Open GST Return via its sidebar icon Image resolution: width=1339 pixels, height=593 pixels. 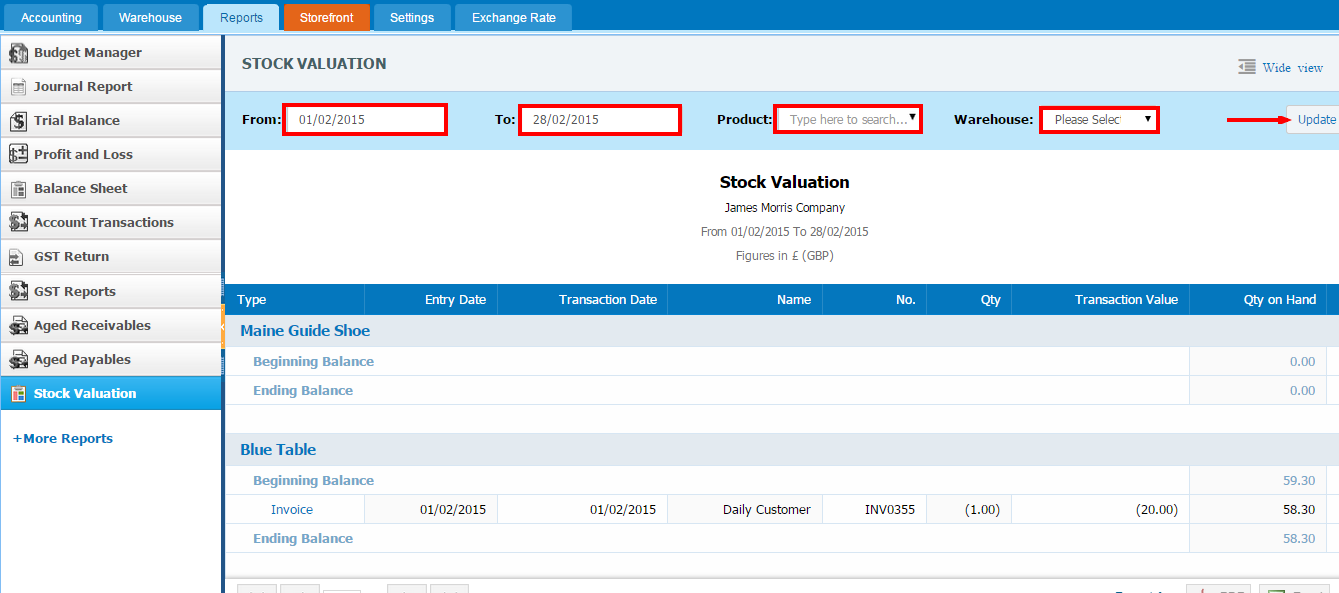[x=18, y=257]
